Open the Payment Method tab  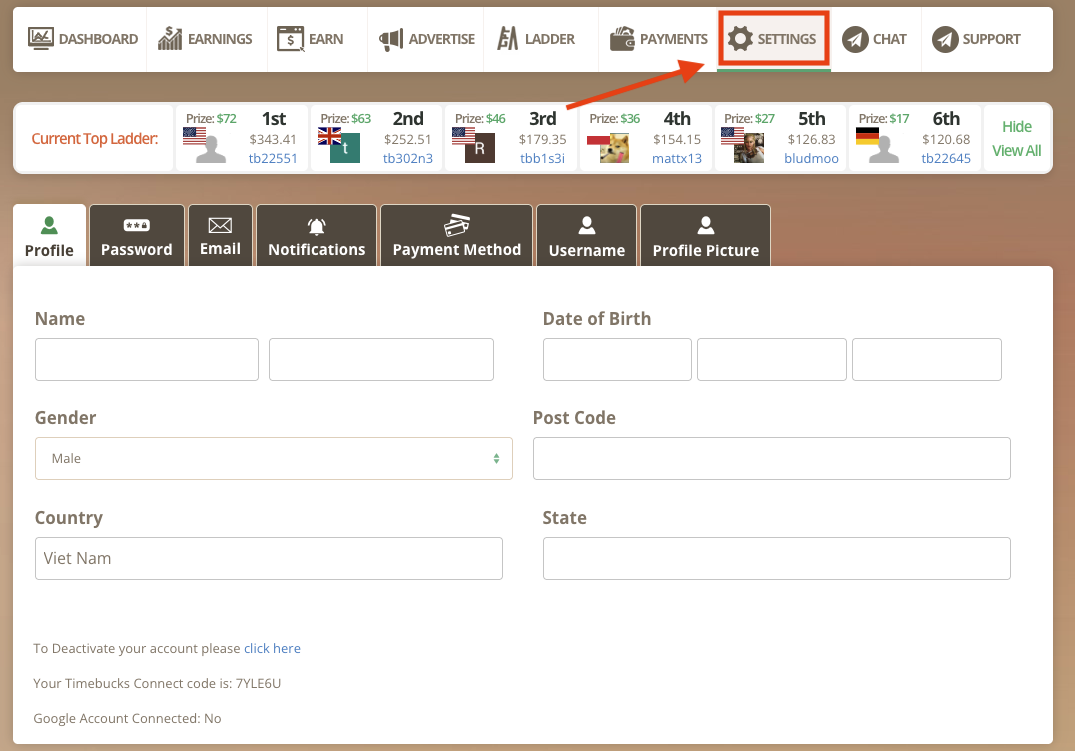(456, 237)
